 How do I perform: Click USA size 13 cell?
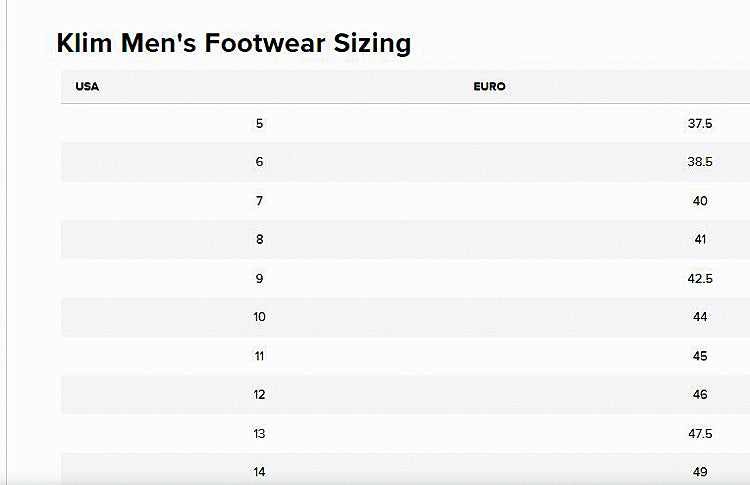259,433
